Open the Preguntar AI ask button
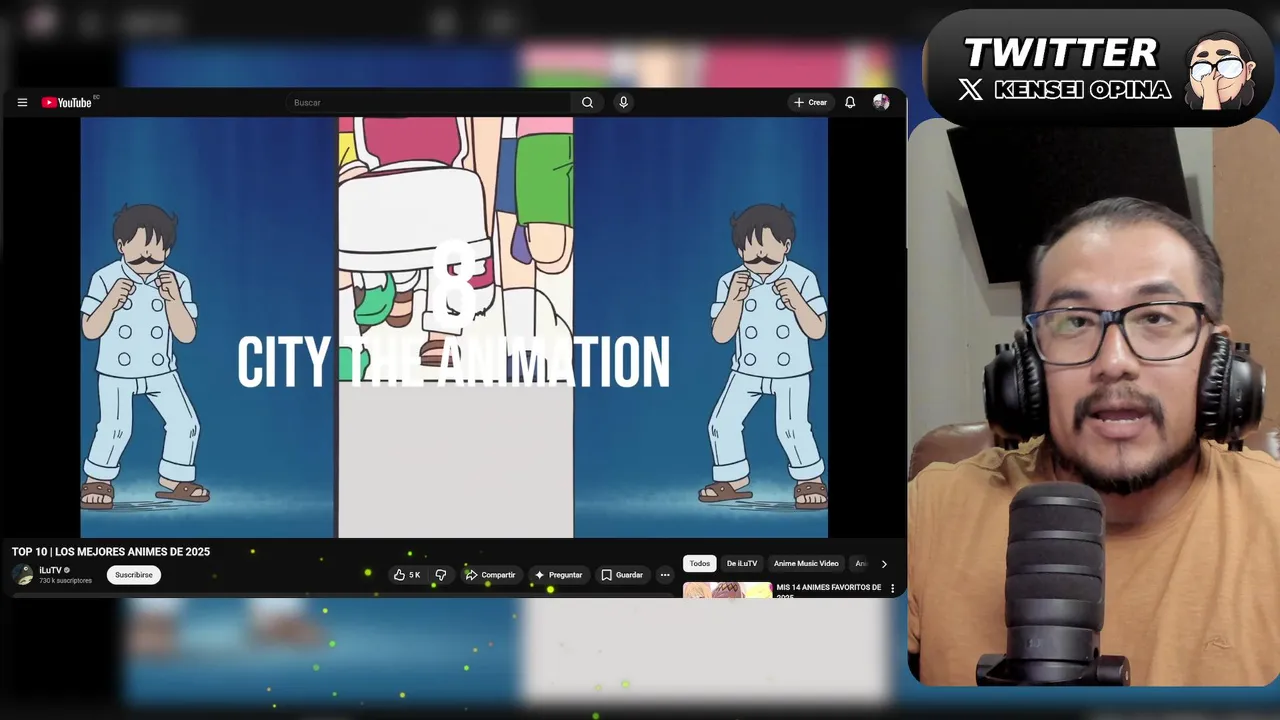The width and height of the screenshot is (1280, 720). 558,575
